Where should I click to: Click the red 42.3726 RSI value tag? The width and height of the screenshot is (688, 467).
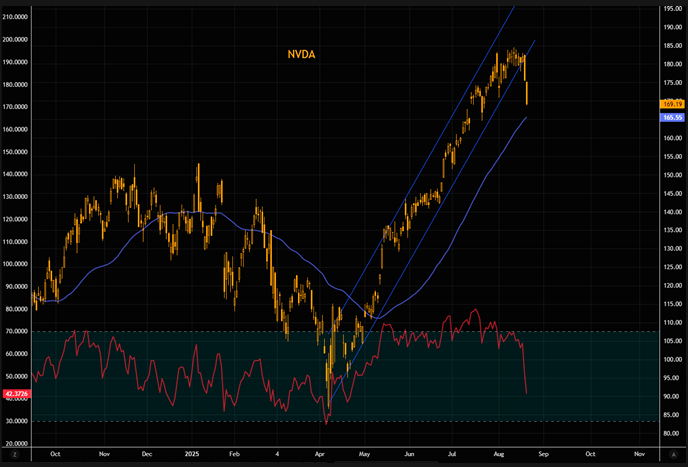click(x=15, y=393)
